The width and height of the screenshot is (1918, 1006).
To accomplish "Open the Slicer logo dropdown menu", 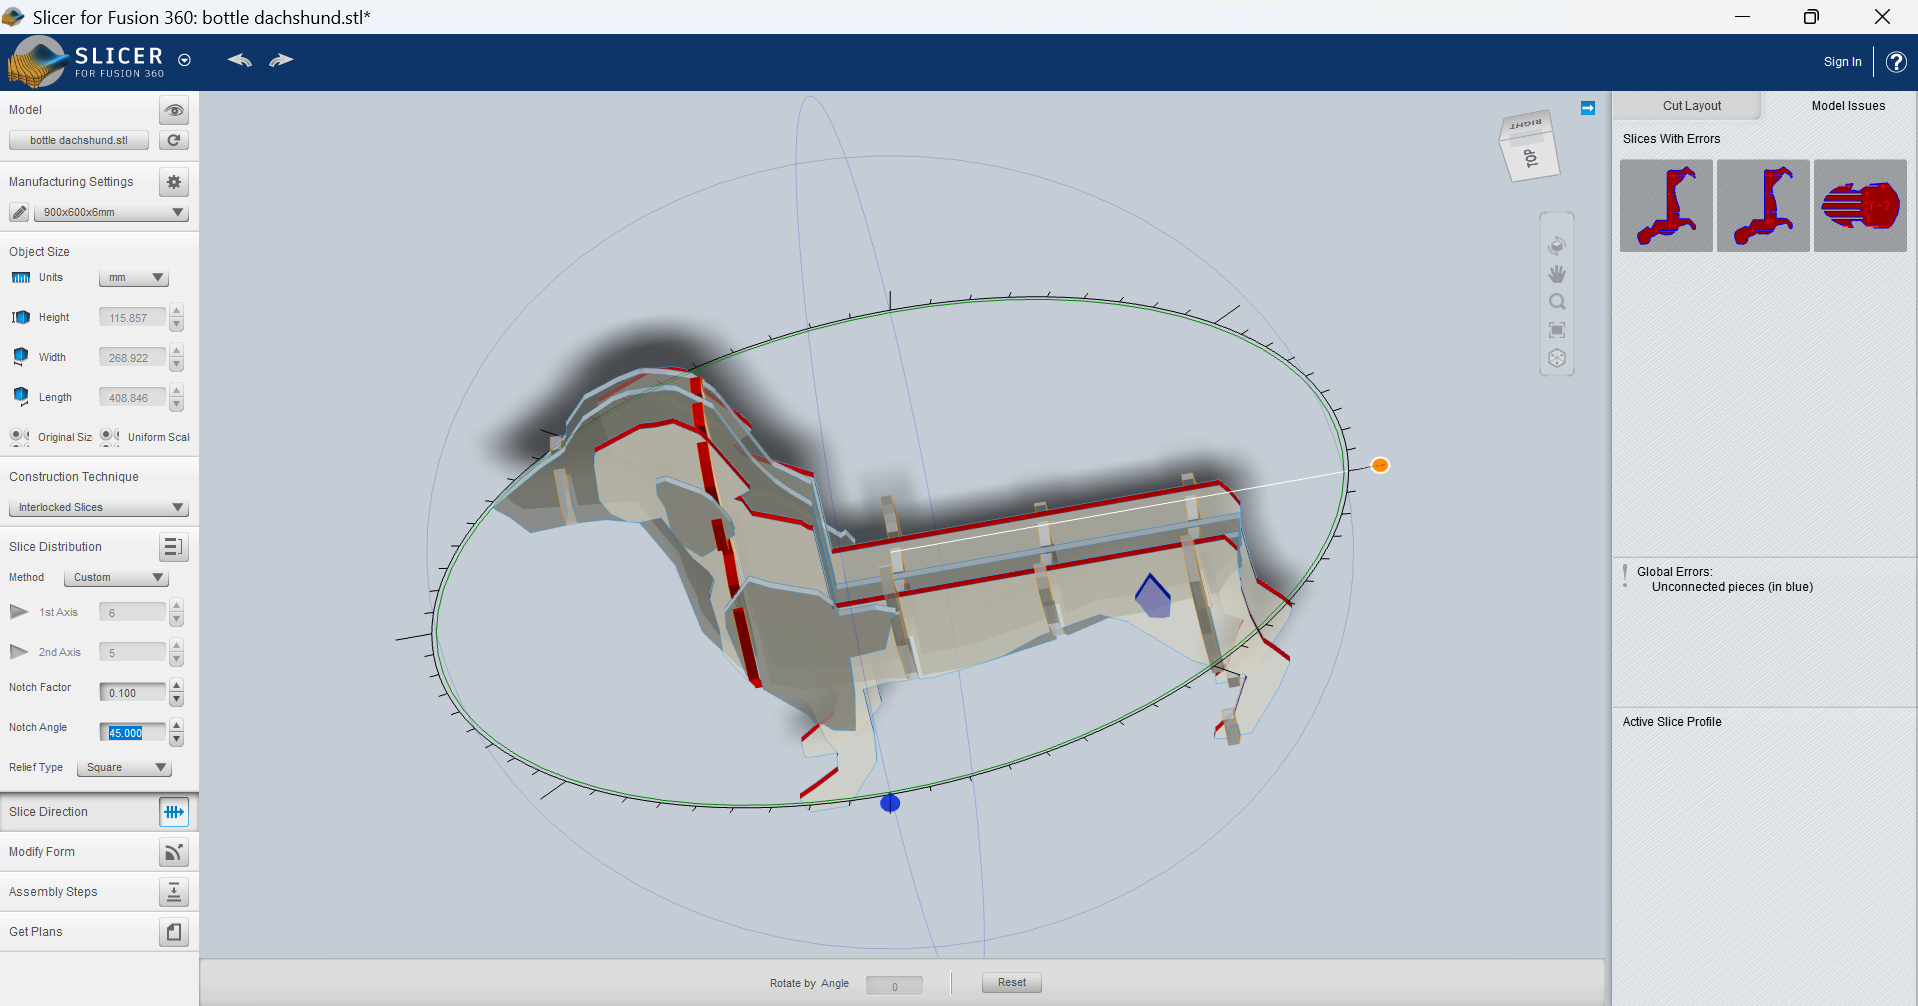I will (x=184, y=60).
